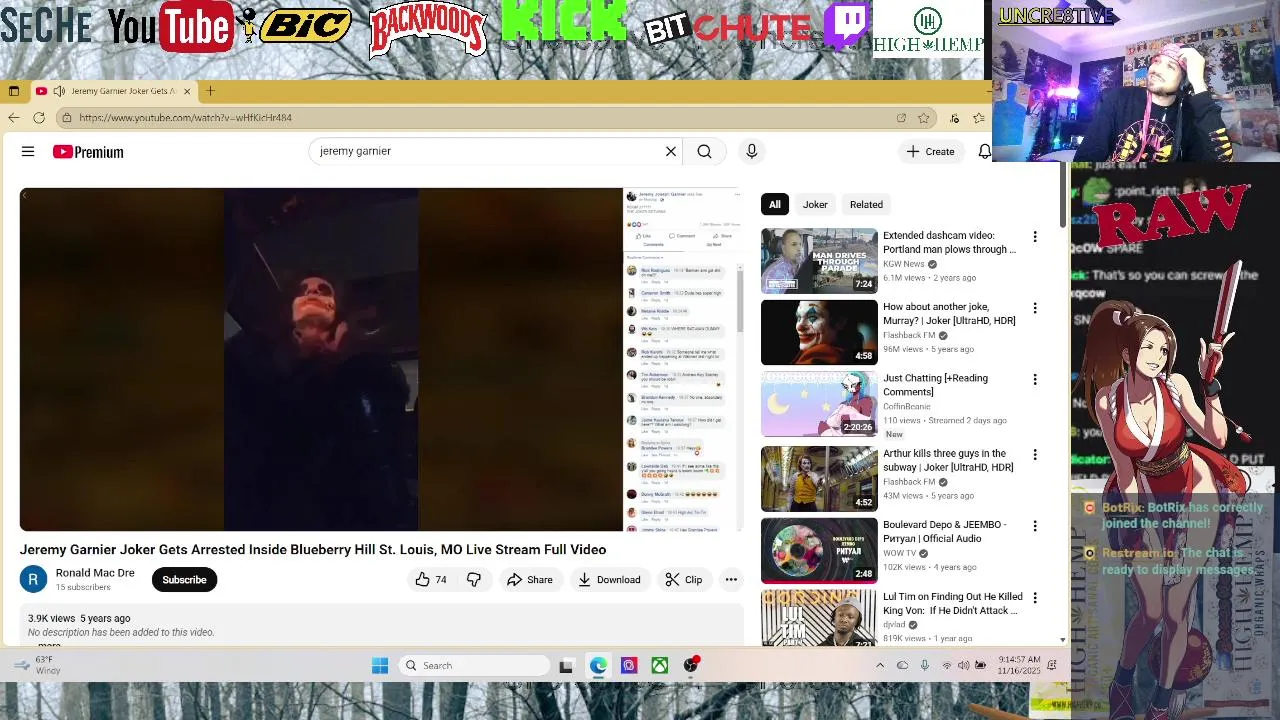Subscribe to Ronald Mac Dre
The height and width of the screenshot is (720, 1280).
click(184, 580)
